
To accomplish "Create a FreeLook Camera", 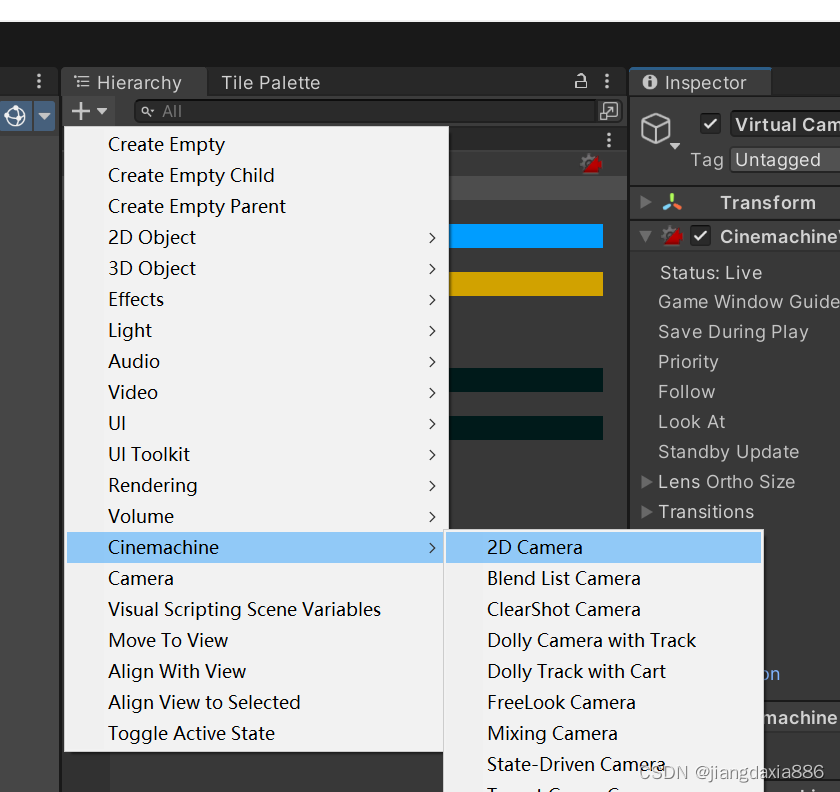I will (603, 703).
